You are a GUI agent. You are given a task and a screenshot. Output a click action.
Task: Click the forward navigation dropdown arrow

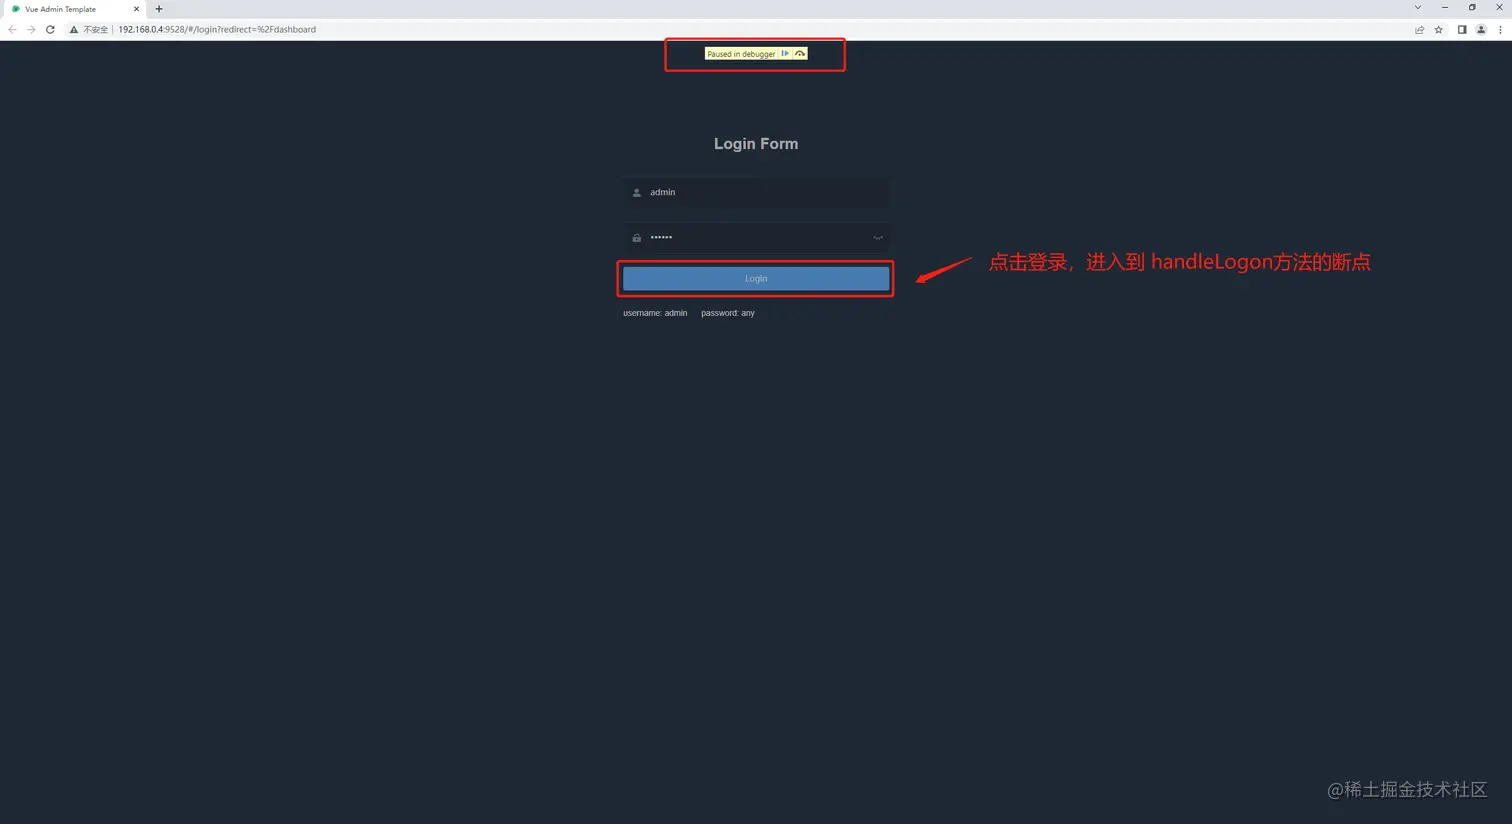click(x=30, y=29)
